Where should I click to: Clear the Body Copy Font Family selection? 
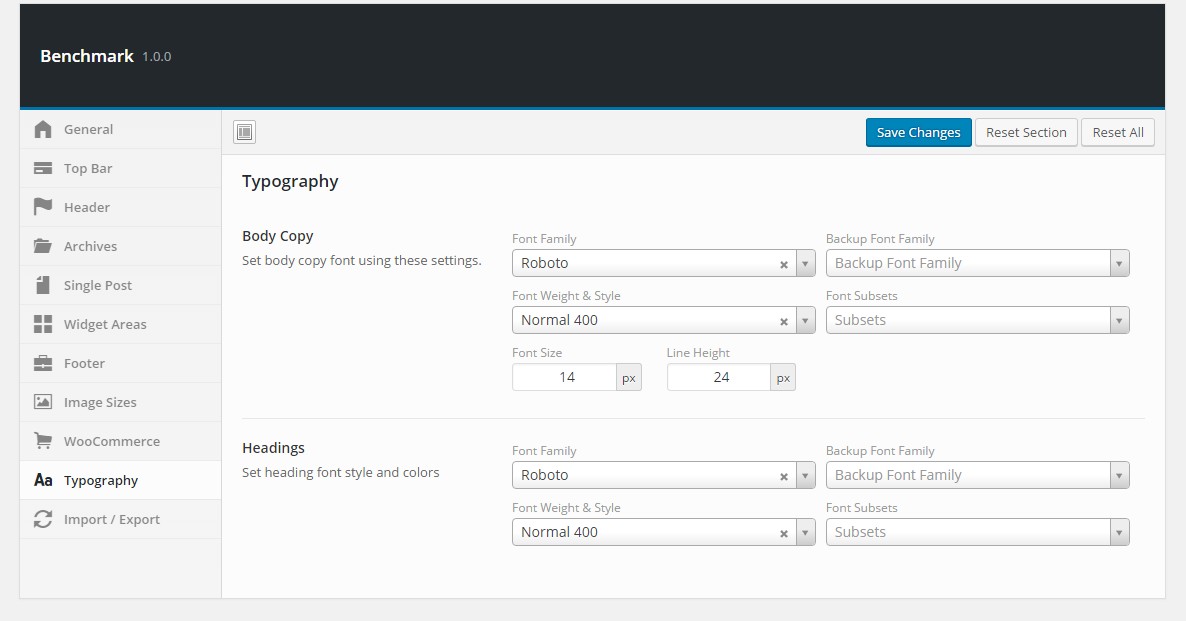click(784, 264)
